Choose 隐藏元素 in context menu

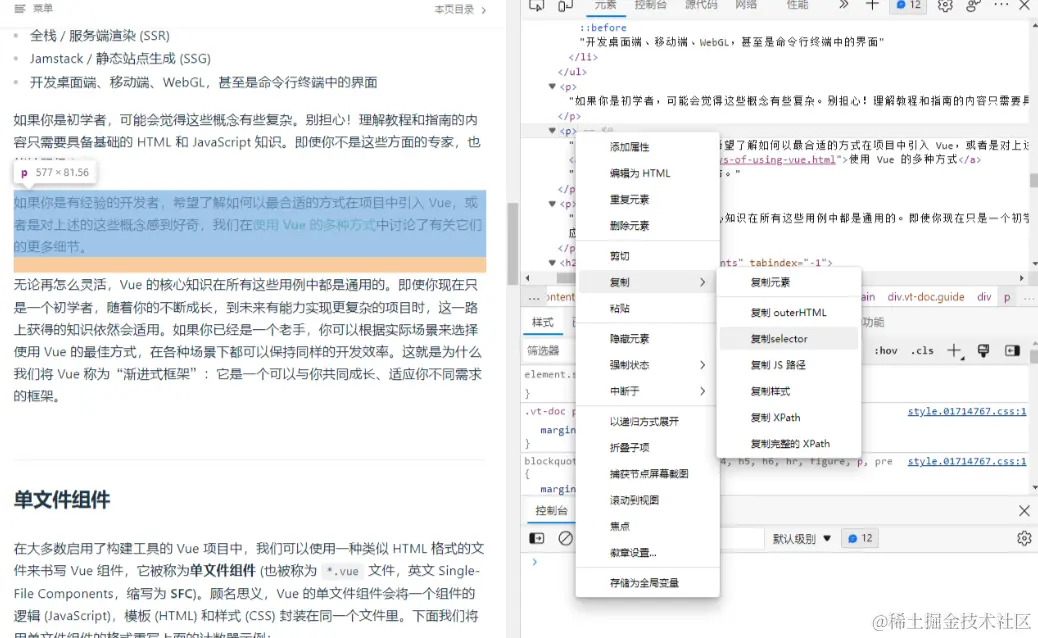click(647, 339)
